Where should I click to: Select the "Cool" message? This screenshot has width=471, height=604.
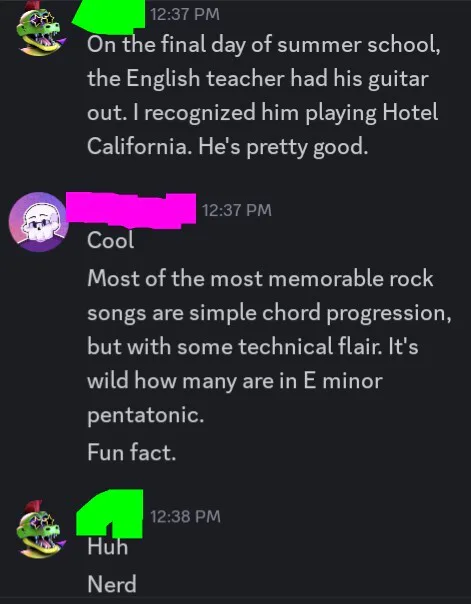111,241
